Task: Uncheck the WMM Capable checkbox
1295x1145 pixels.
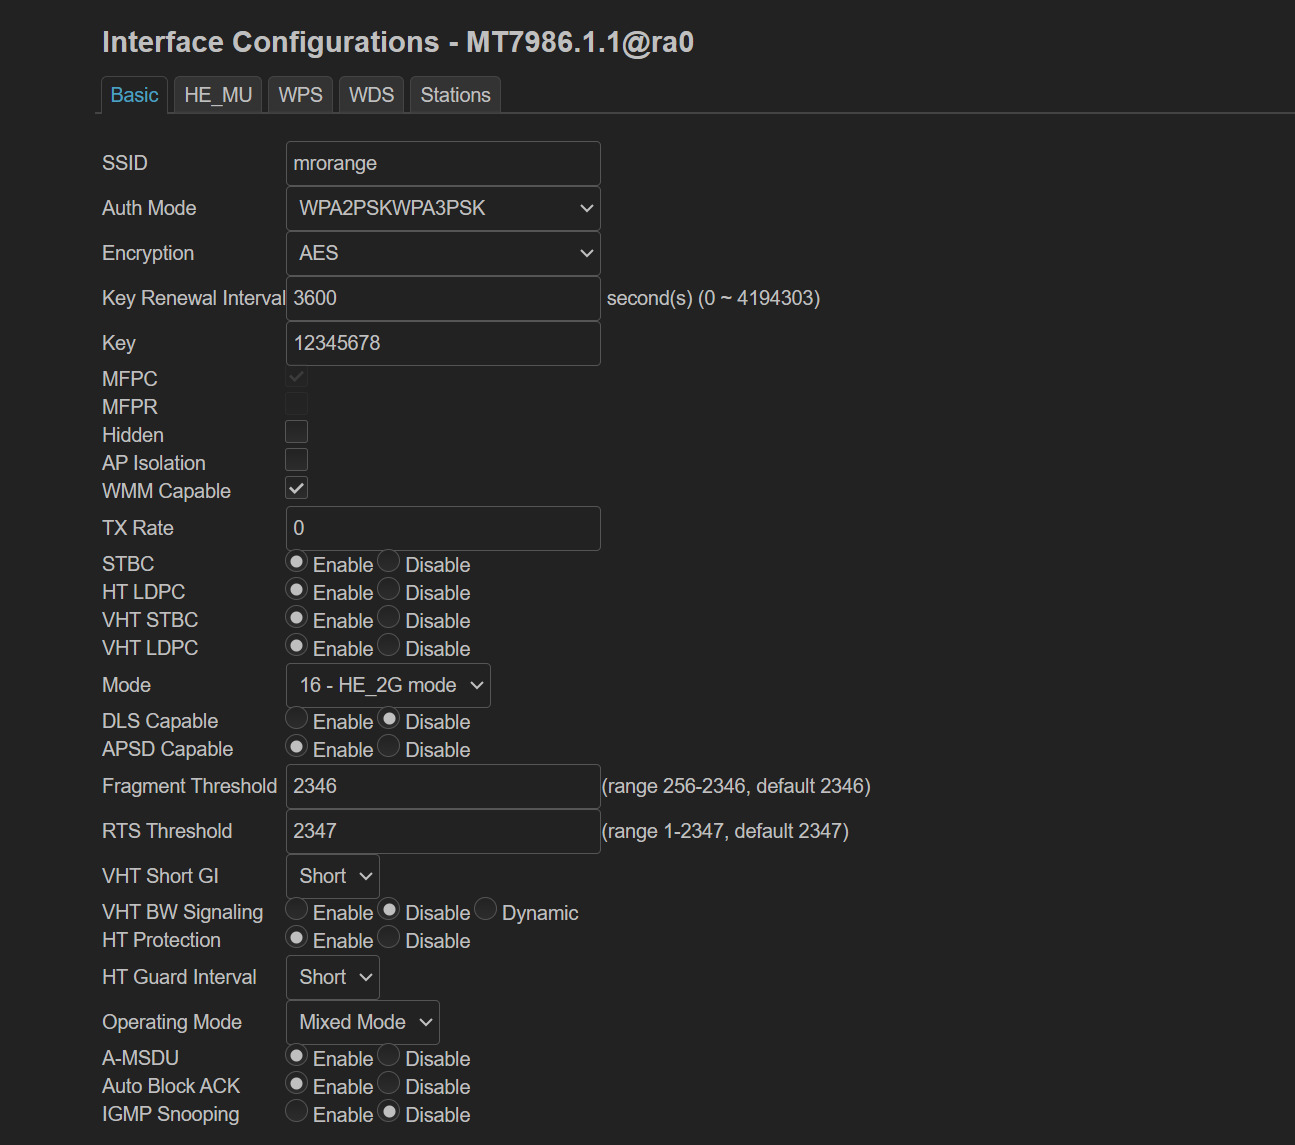Action: [296, 488]
